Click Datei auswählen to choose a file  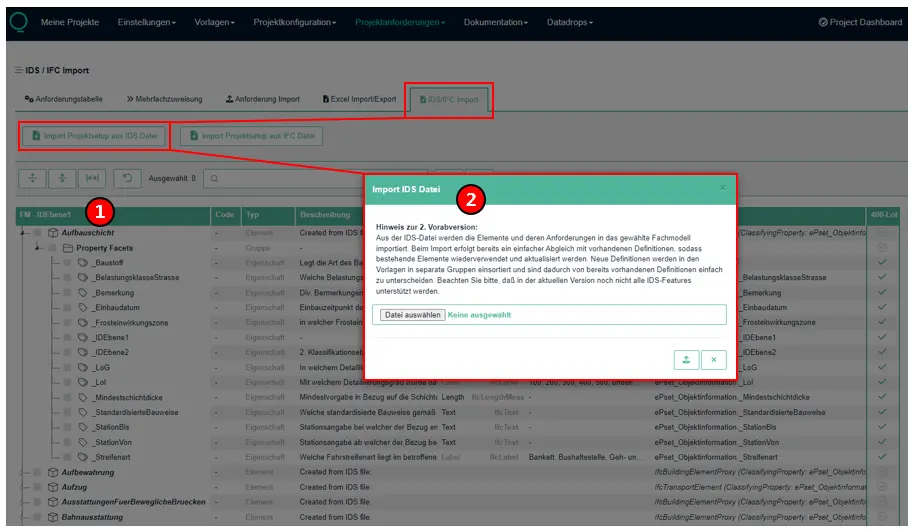point(411,315)
